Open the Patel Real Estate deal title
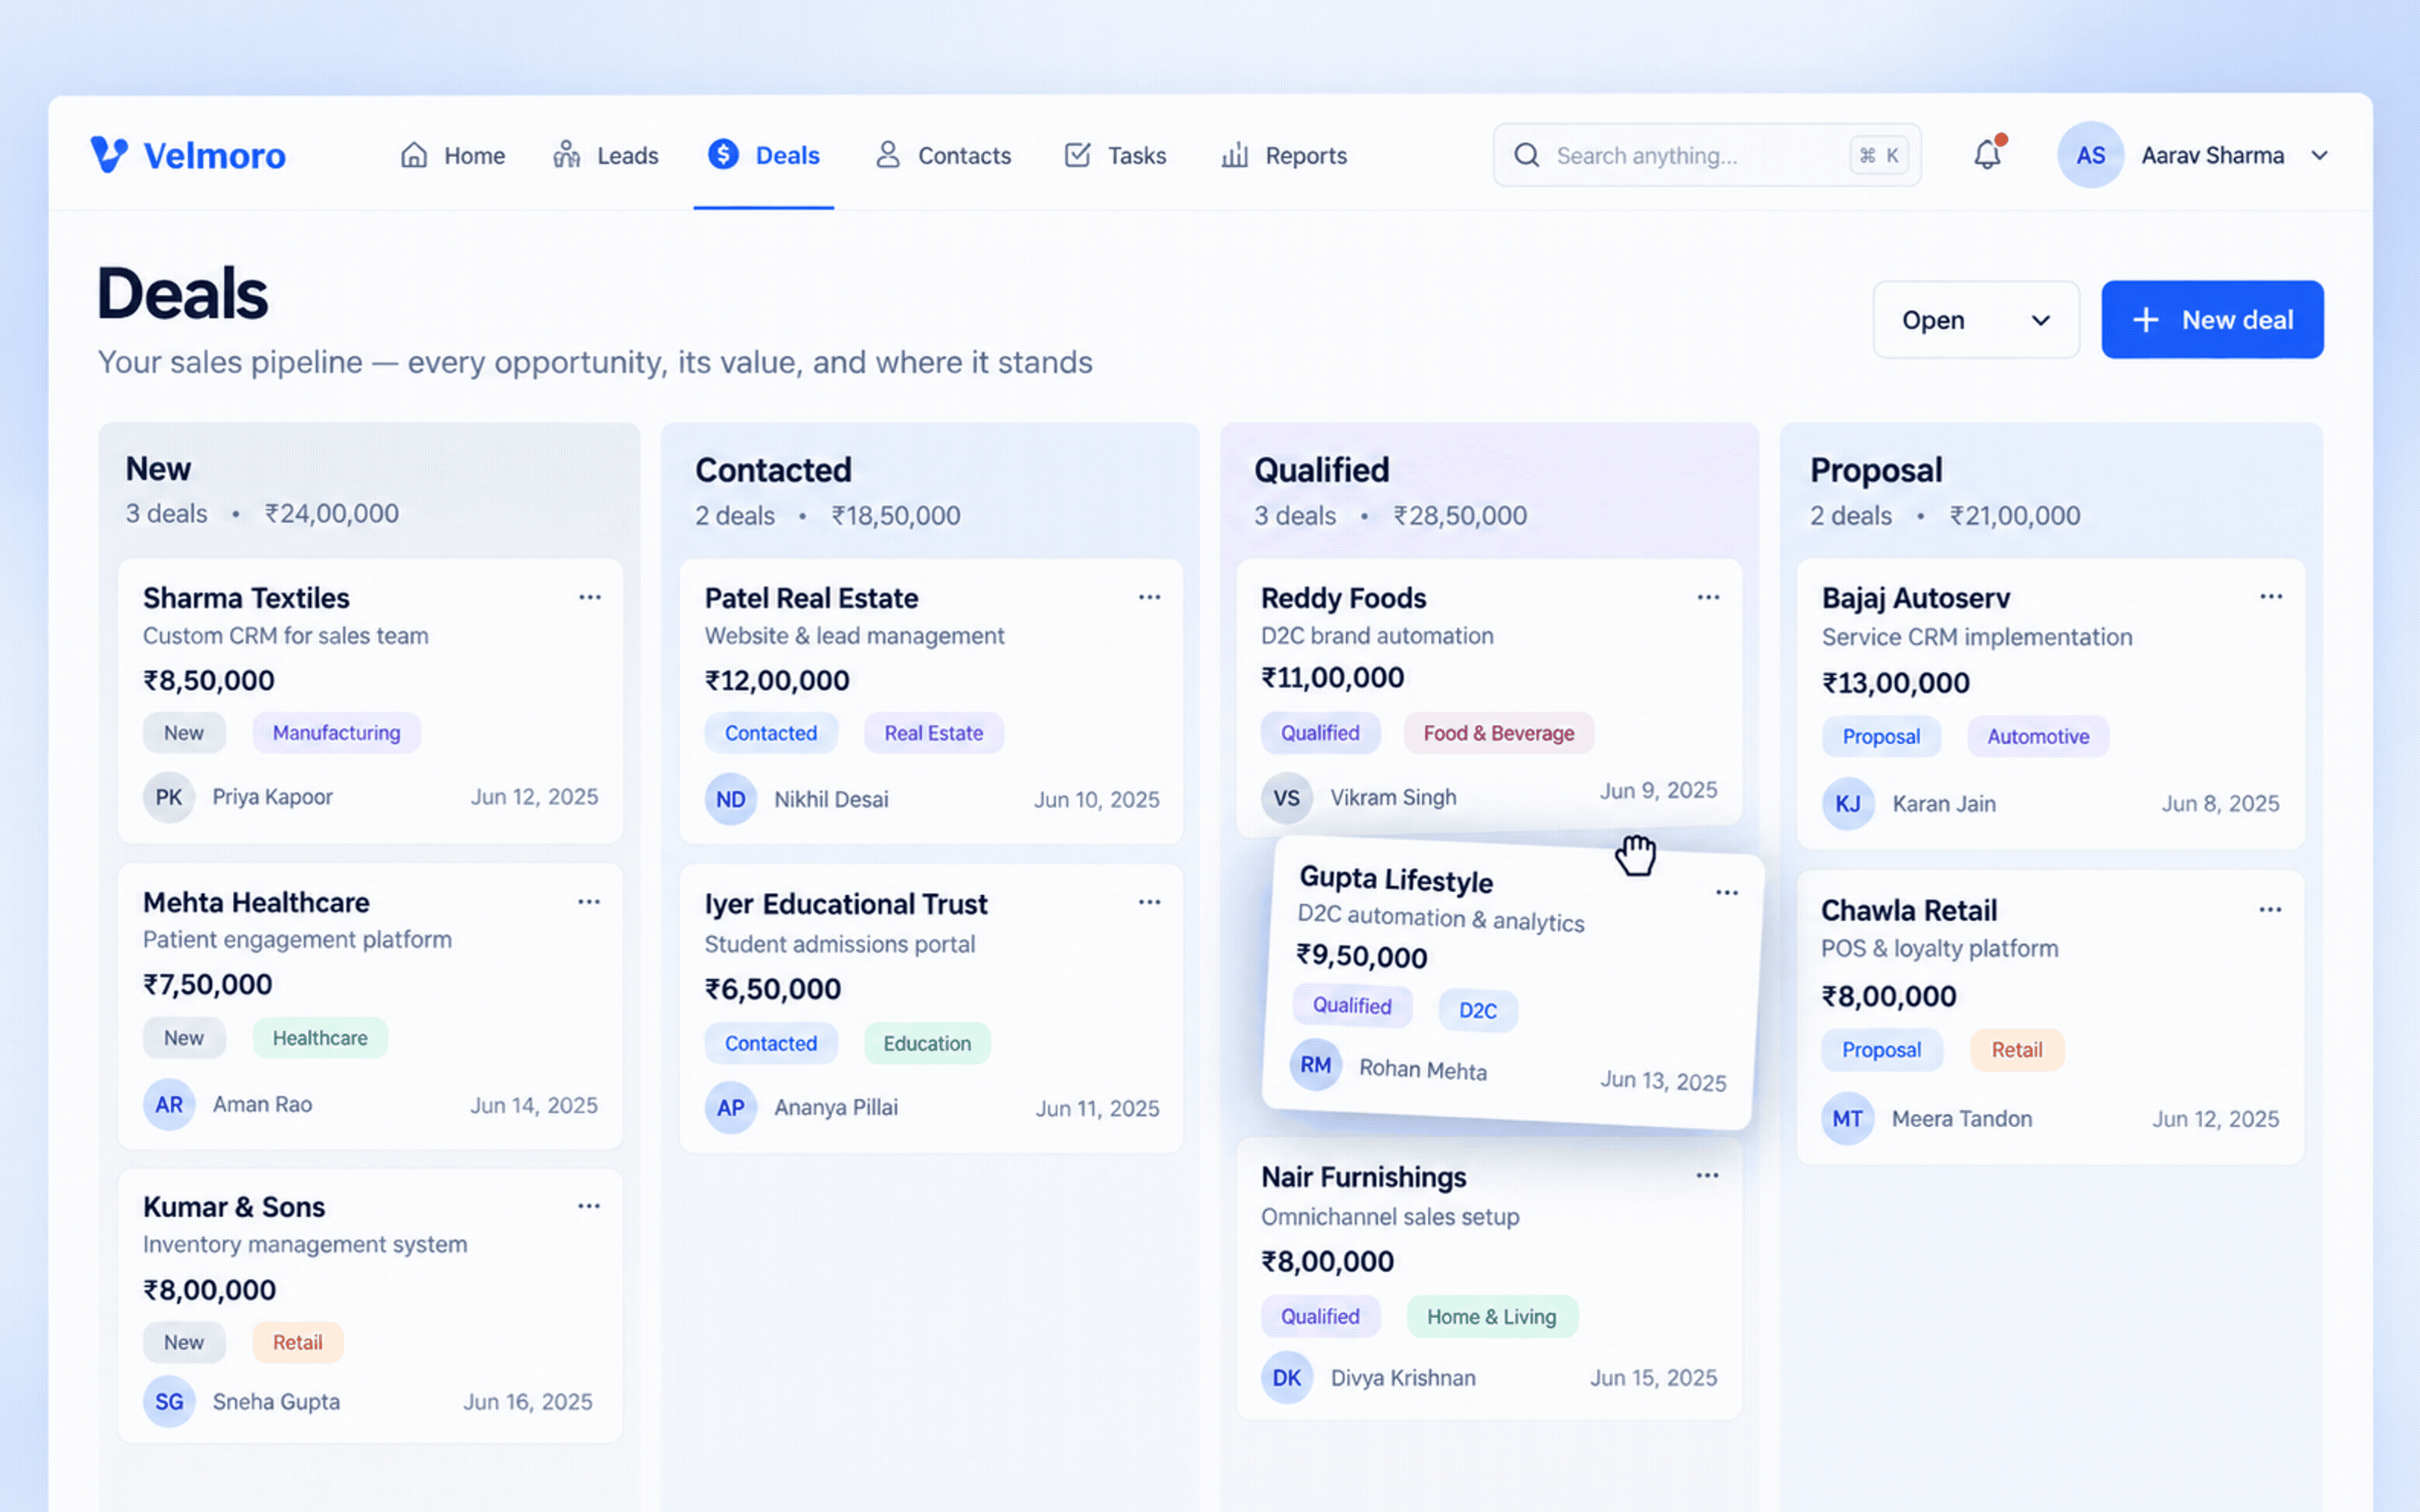 [x=811, y=598]
